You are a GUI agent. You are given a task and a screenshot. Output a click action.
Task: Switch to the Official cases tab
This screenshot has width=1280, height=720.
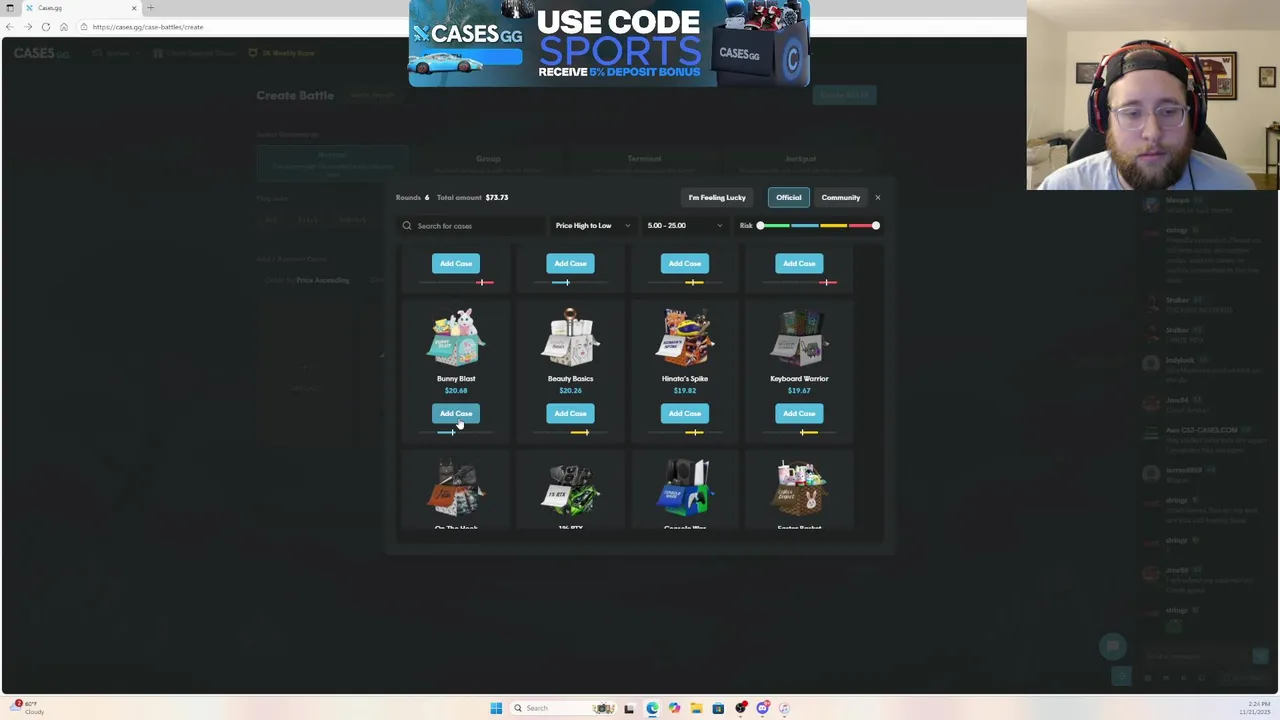click(x=789, y=197)
